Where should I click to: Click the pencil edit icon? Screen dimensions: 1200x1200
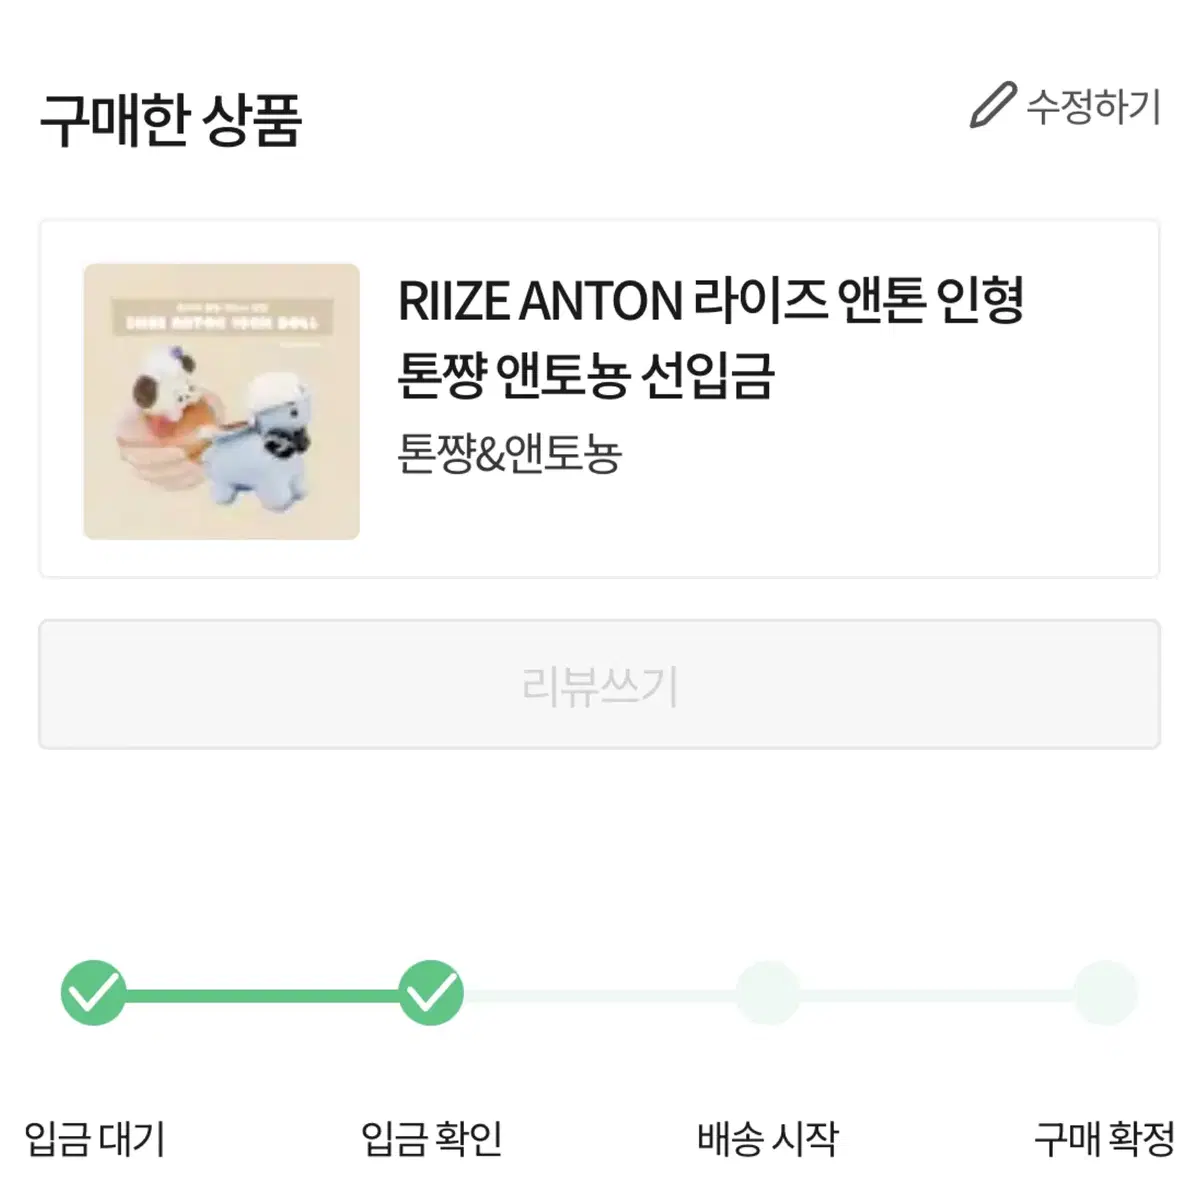(x=993, y=105)
